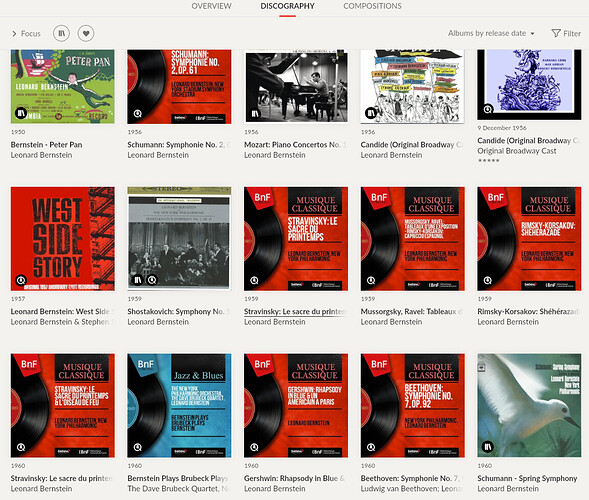Click Qobuz badge on Rimsky-Korsakov Shéhérazade cover
The height and width of the screenshot is (500, 589).
click(488, 280)
